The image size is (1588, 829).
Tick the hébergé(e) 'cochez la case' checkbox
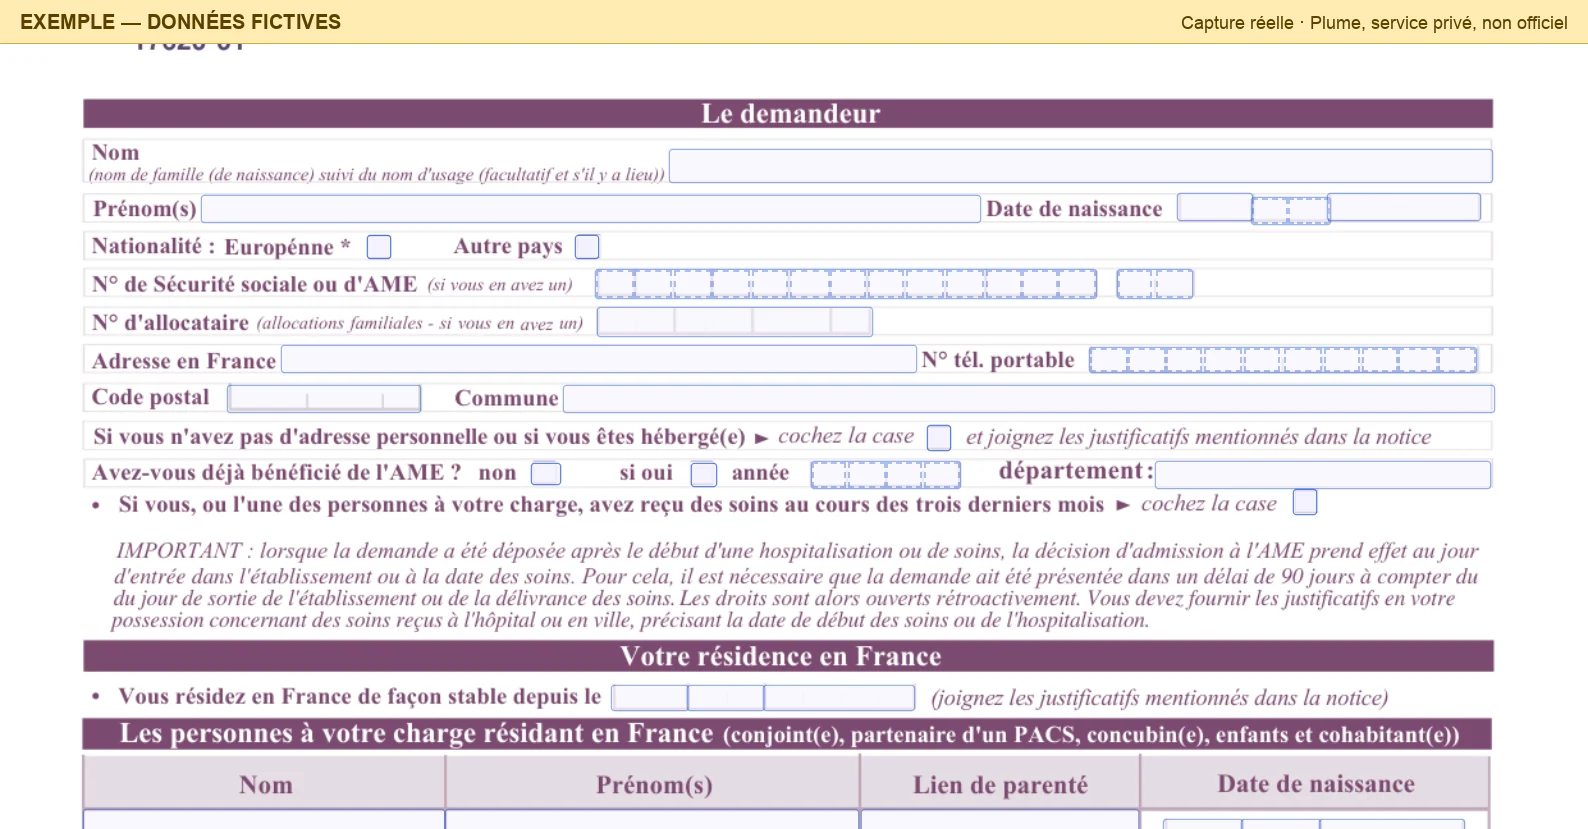click(939, 438)
